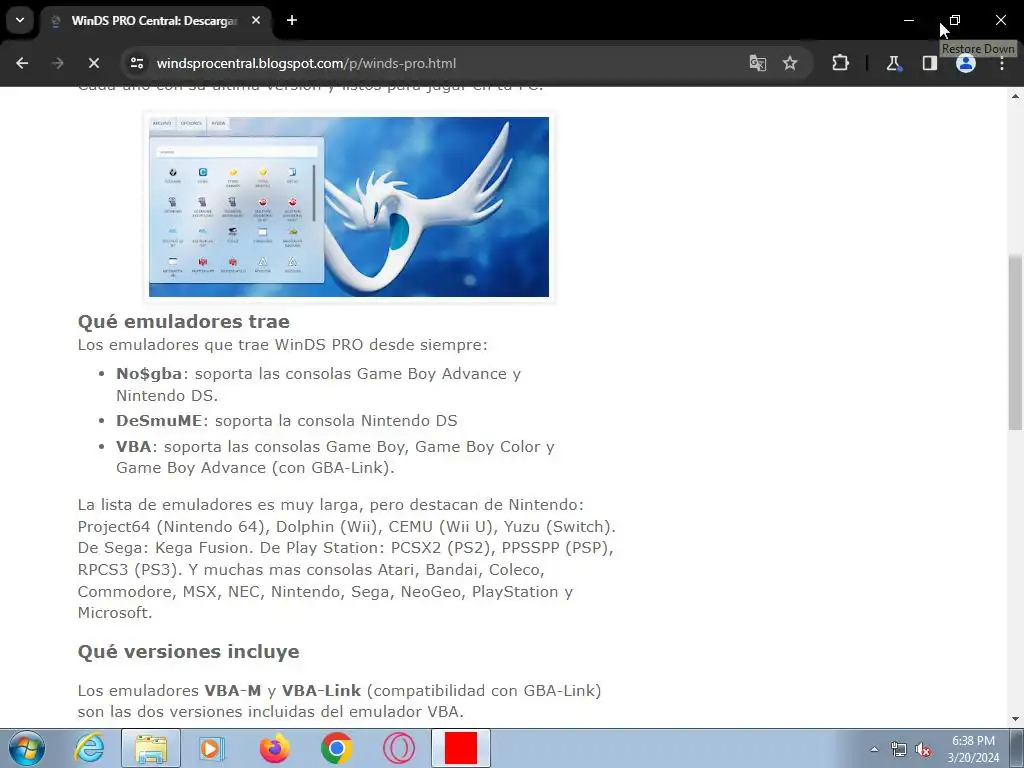
Task: Open the Chrome profile avatar
Action: point(966,63)
